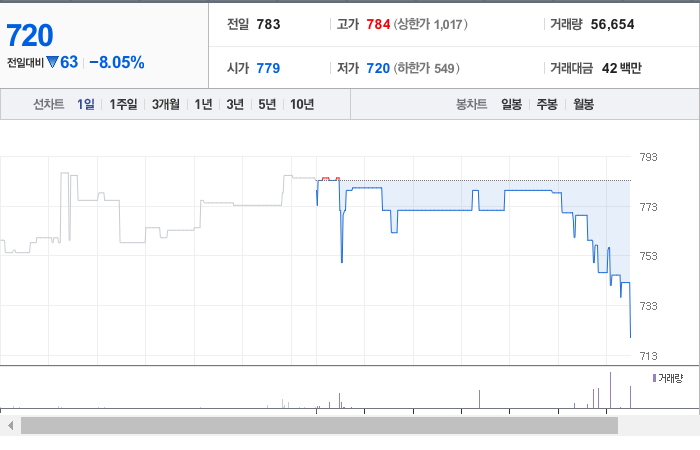700x450 pixels.
Task: Open the 일봉 candlestick chart
Action: click(x=511, y=104)
